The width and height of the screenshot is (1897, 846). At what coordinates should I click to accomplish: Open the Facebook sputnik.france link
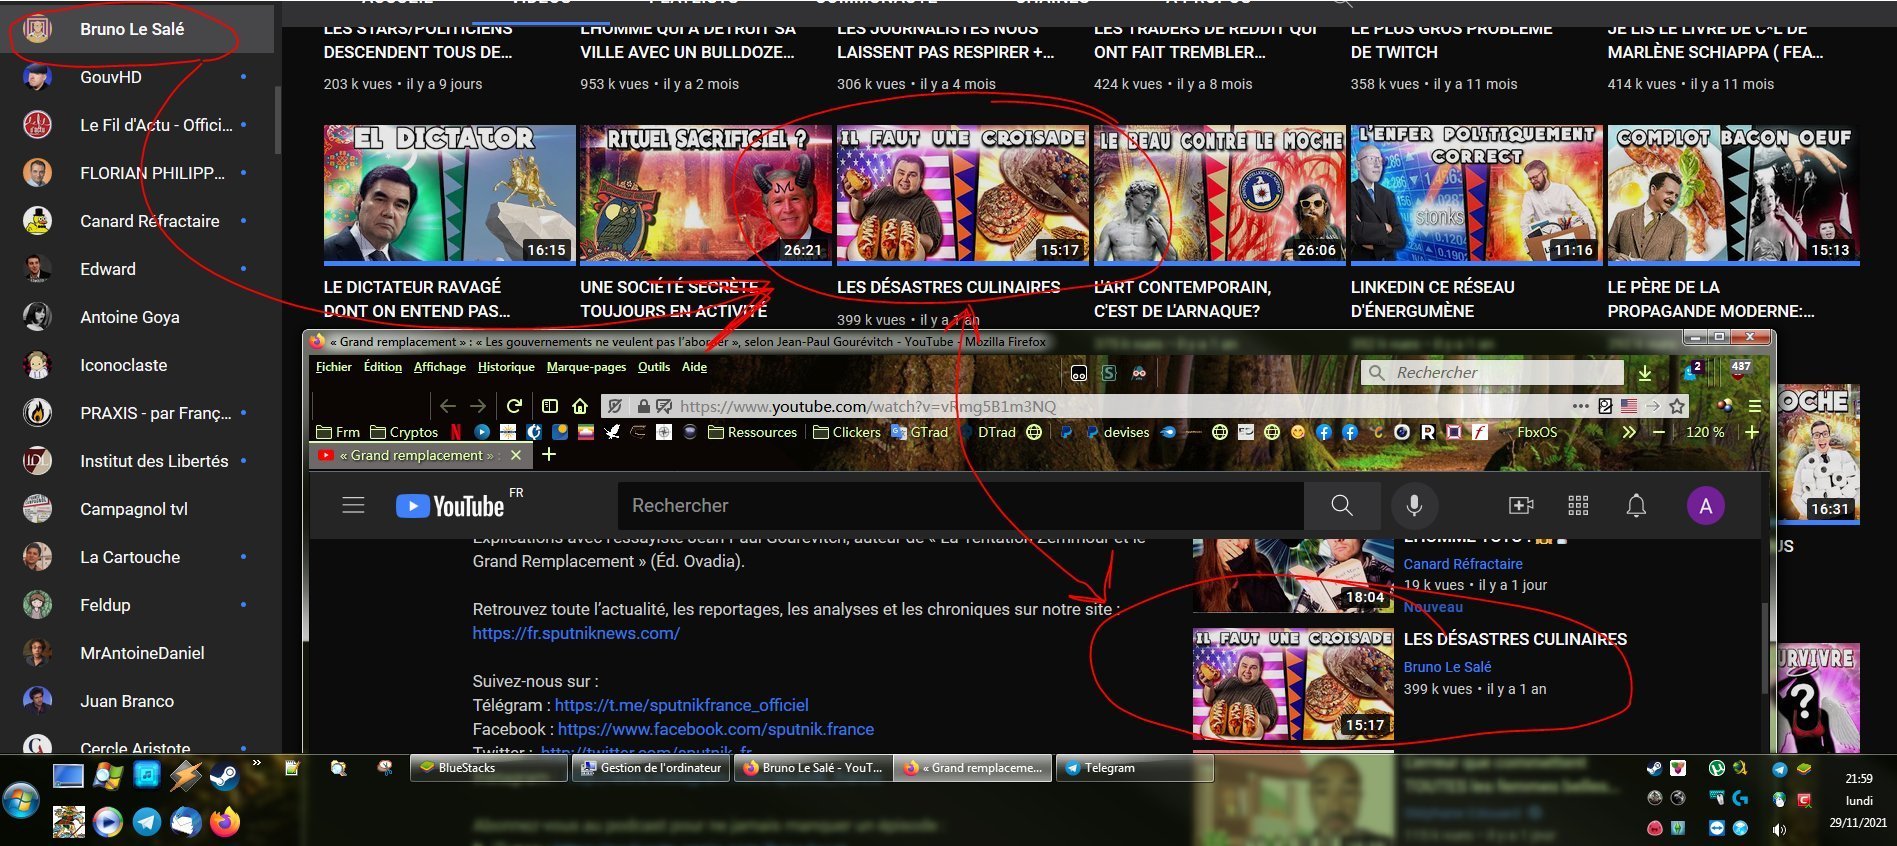(x=716, y=729)
